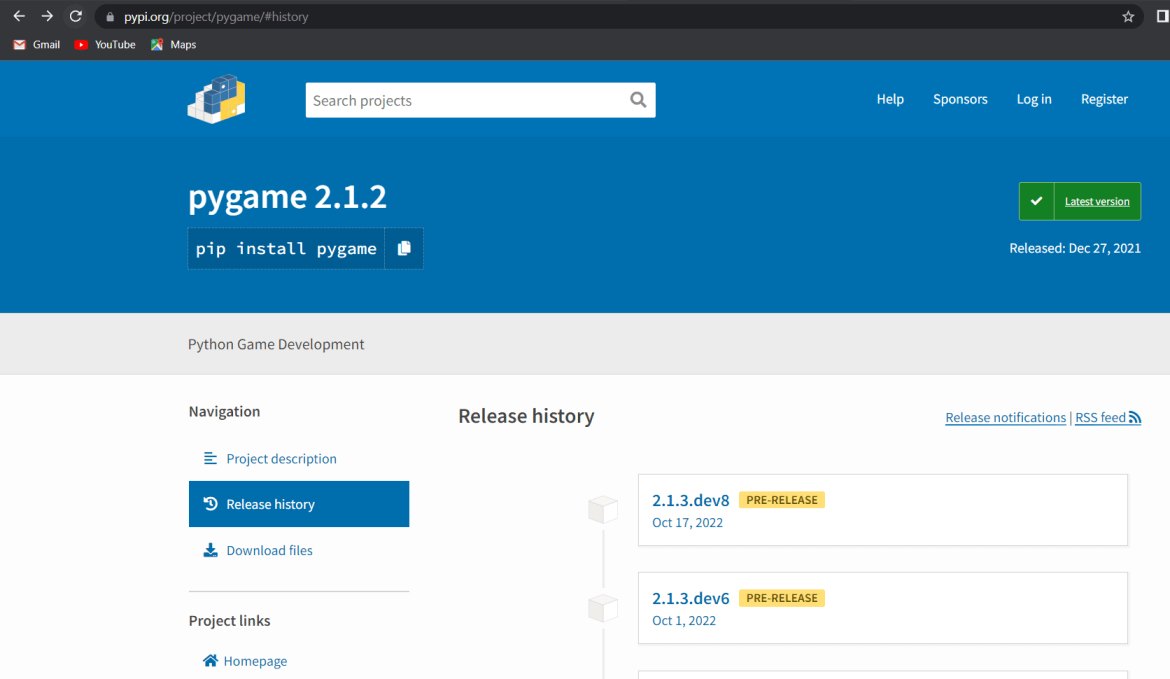
Task: Click the Oct 1, 2022 date
Action: 683,620
